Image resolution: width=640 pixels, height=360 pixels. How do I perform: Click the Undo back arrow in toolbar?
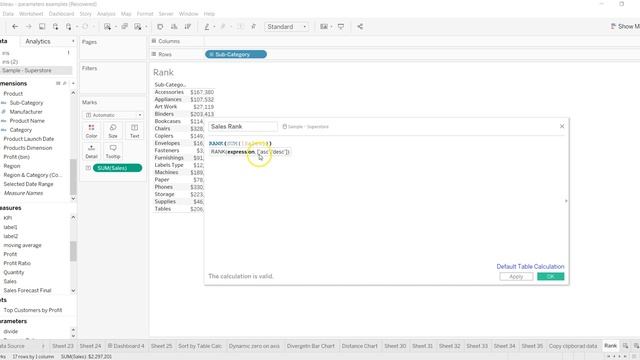coord(15,27)
